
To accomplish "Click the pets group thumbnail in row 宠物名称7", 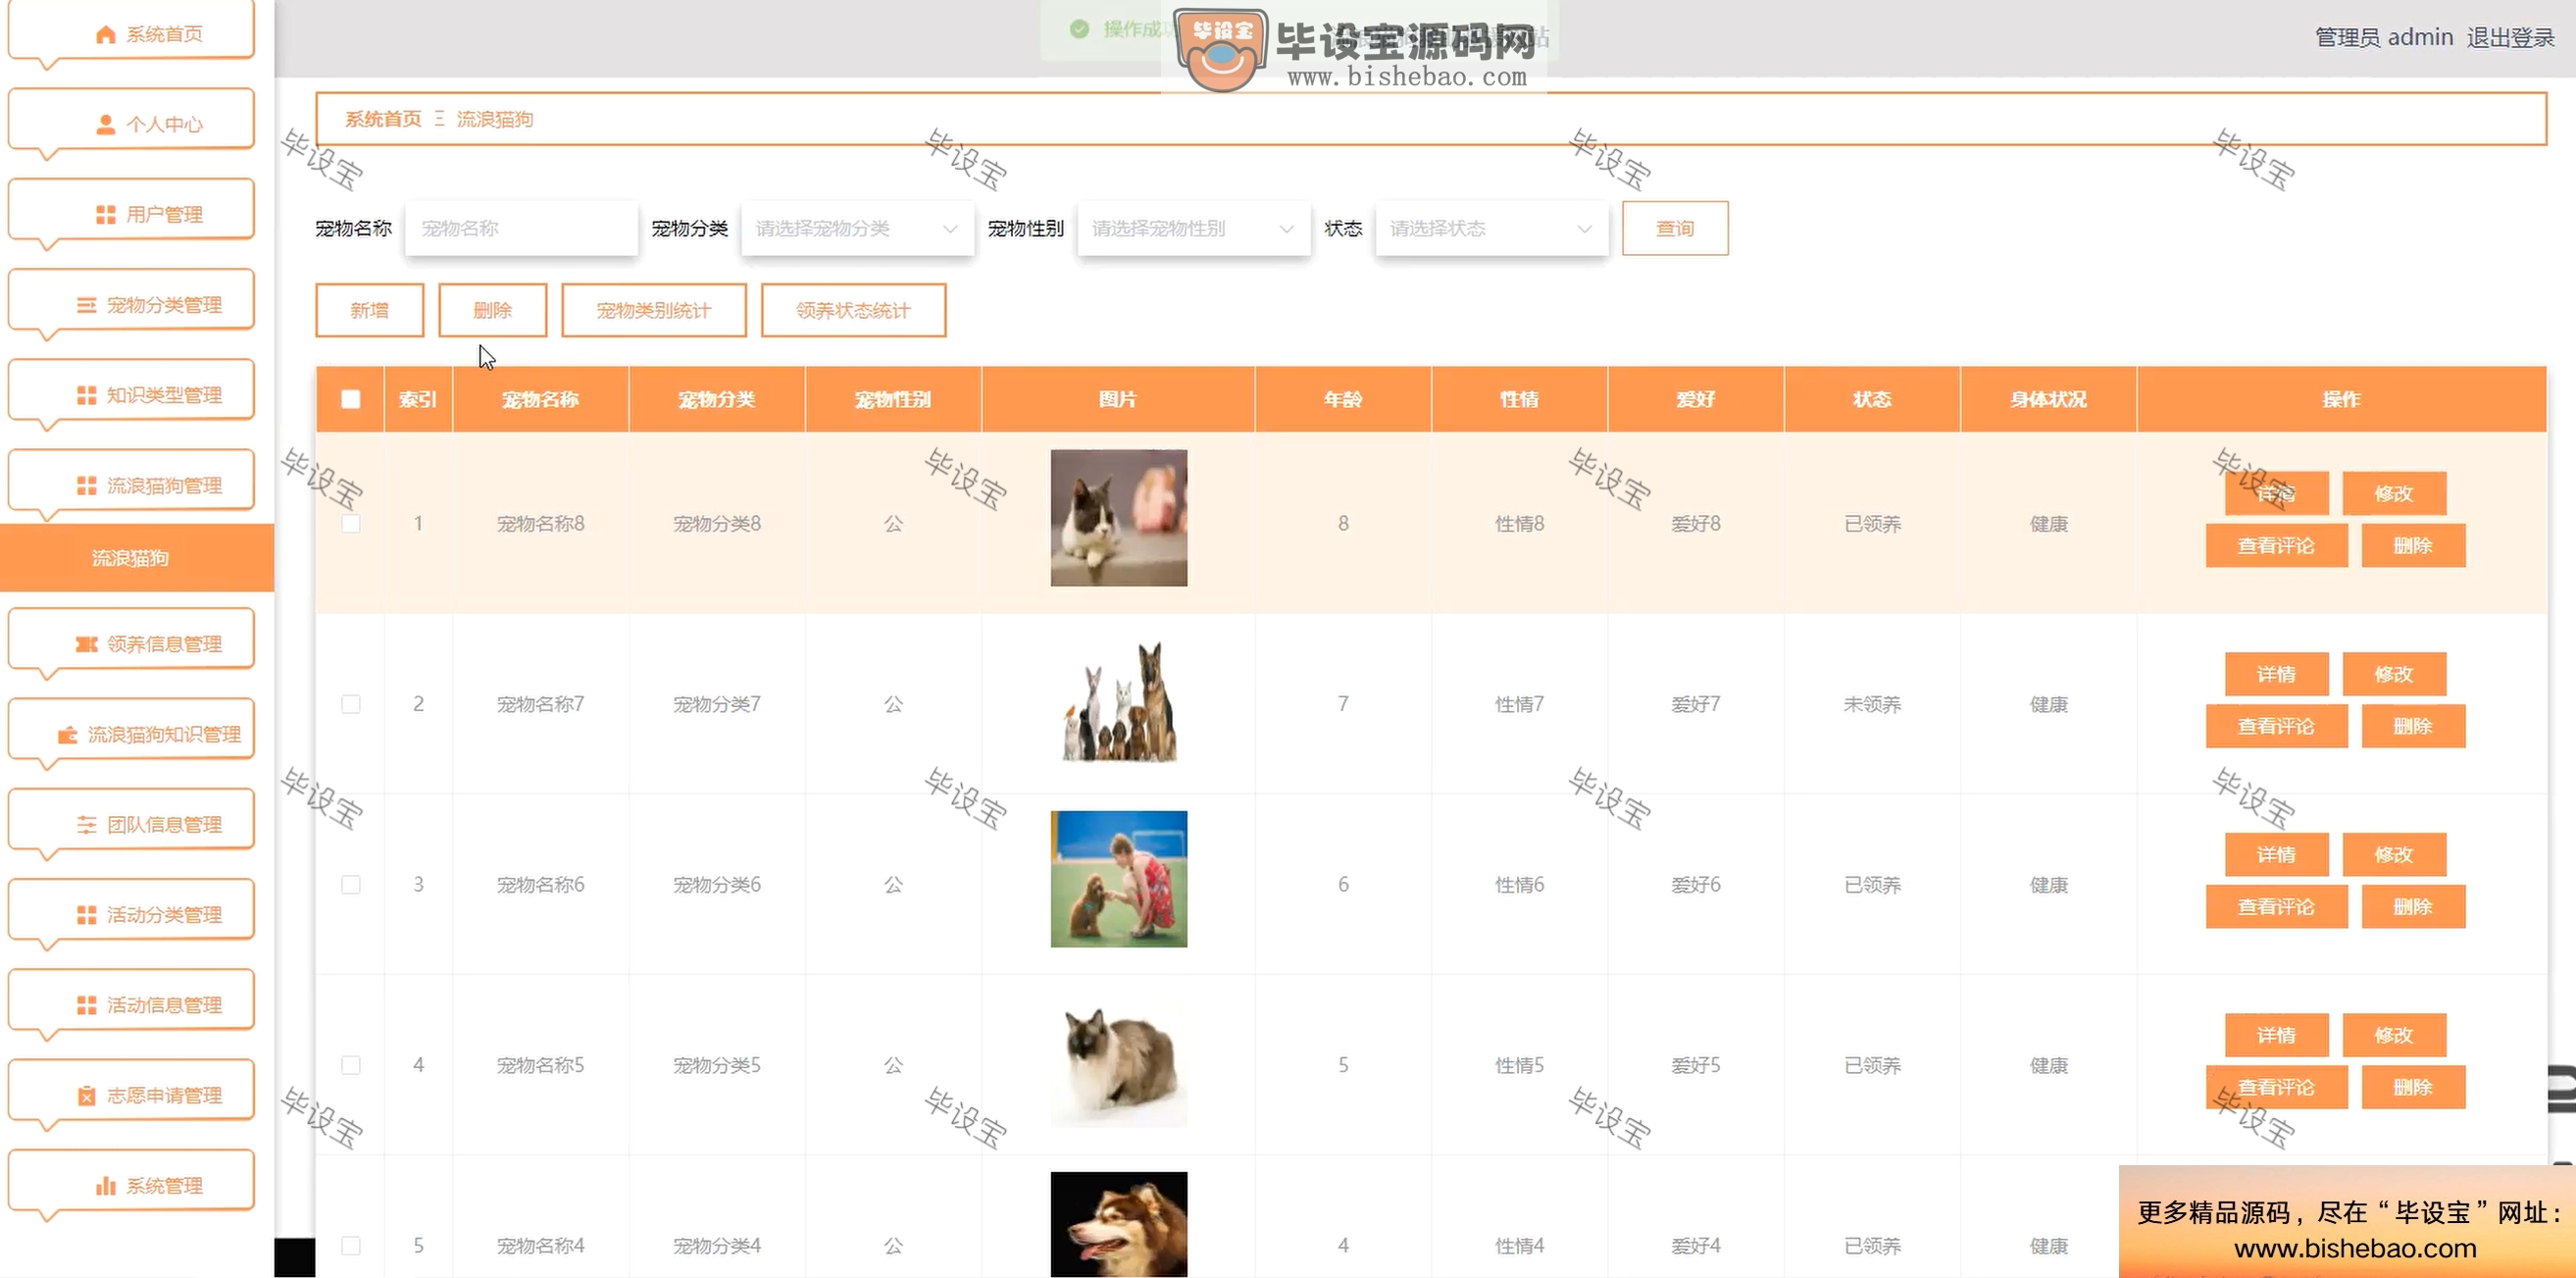I will [x=1118, y=699].
